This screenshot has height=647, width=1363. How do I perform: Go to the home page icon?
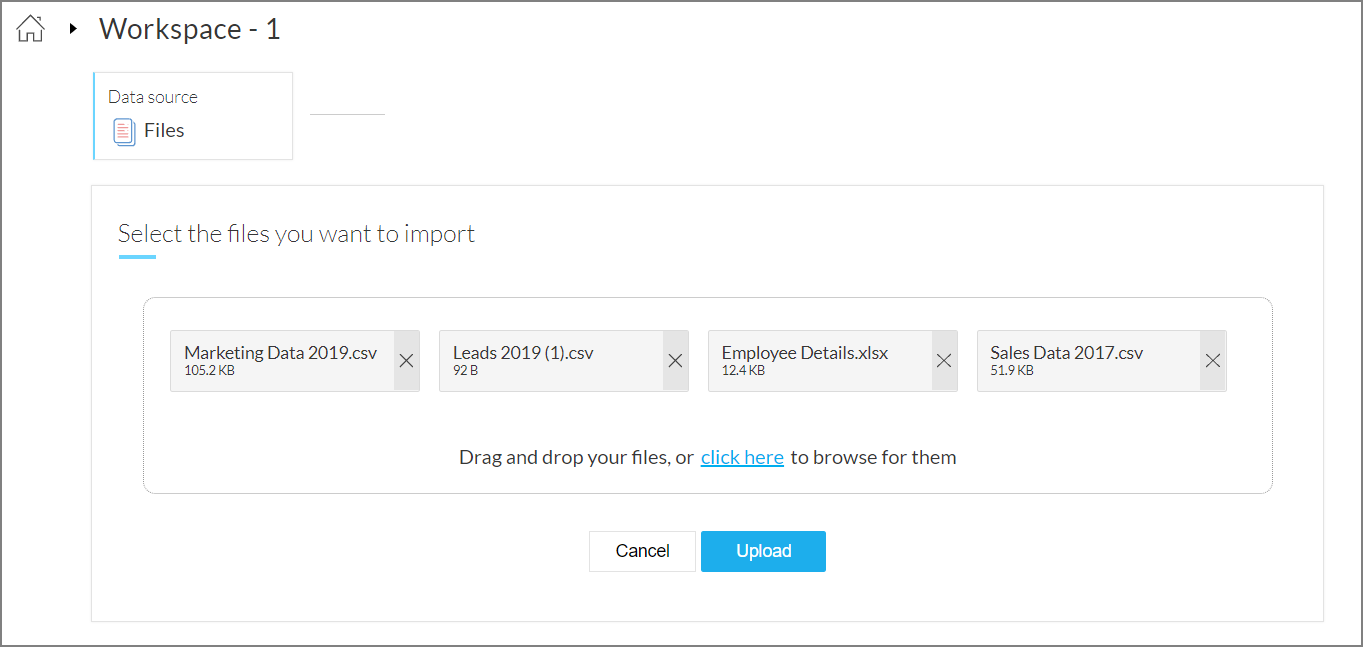pyautogui.click(x=31, y=29)
